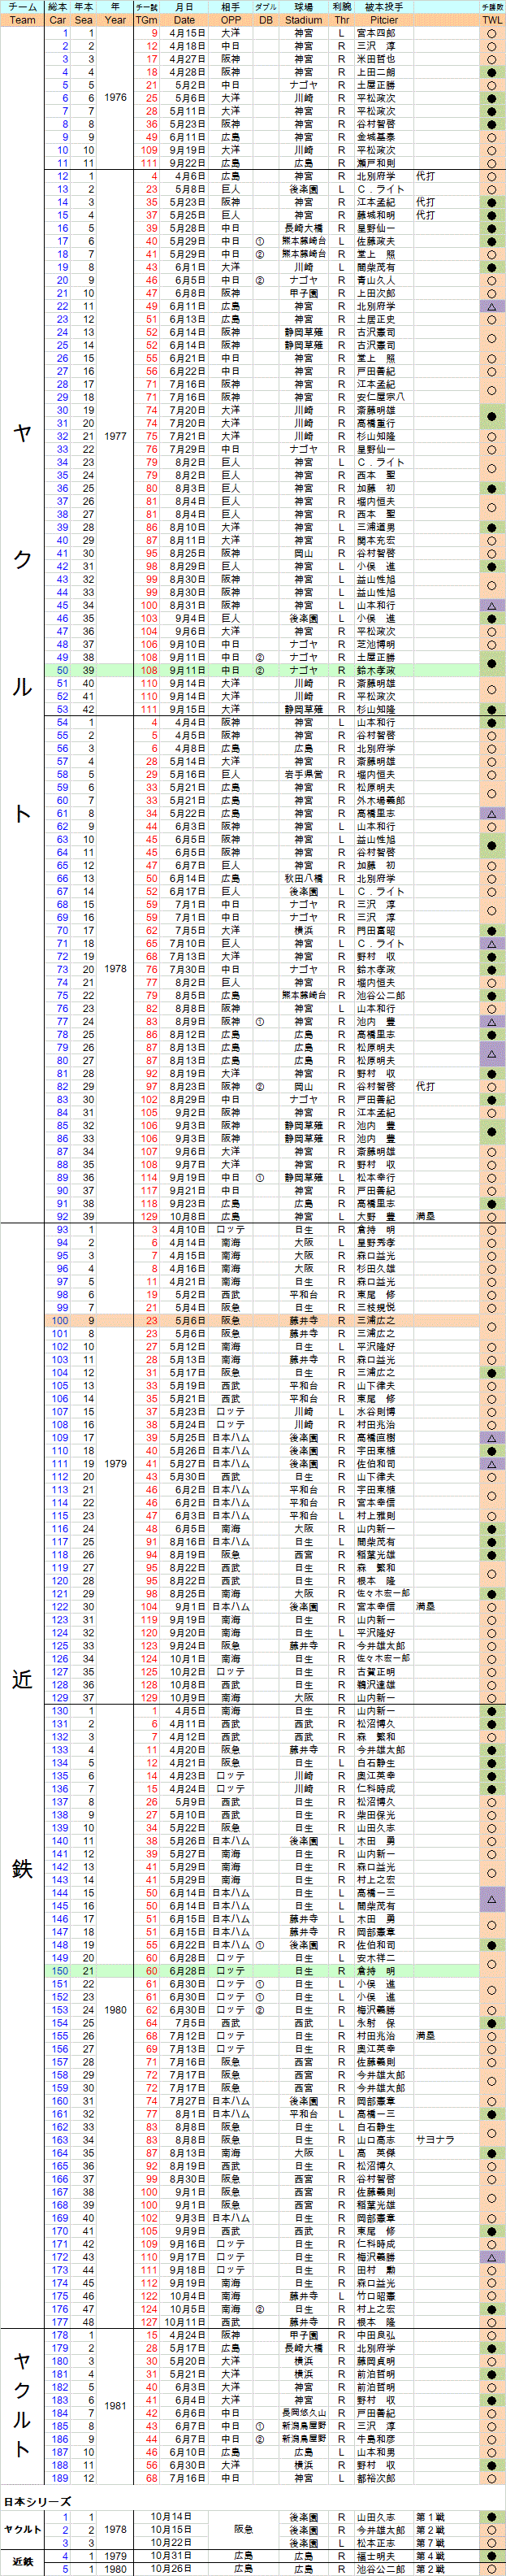Image resolution: width=506 pixels, height=2576 pixels.
Task: Click the triangle mark in career row 22
Action: click(492, 306)
